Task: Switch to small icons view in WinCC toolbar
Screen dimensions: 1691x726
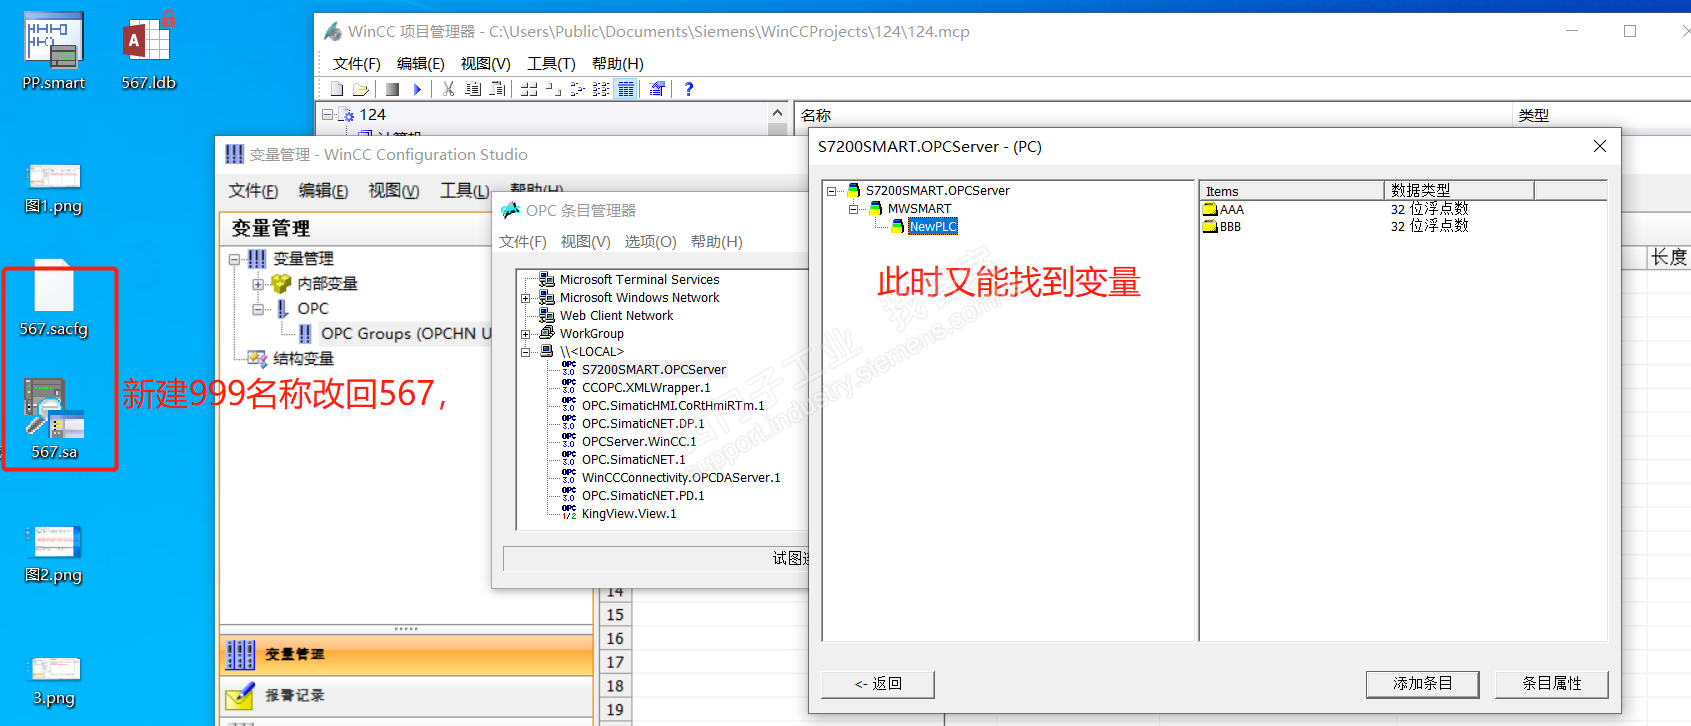Action: [x=553, y=89]
